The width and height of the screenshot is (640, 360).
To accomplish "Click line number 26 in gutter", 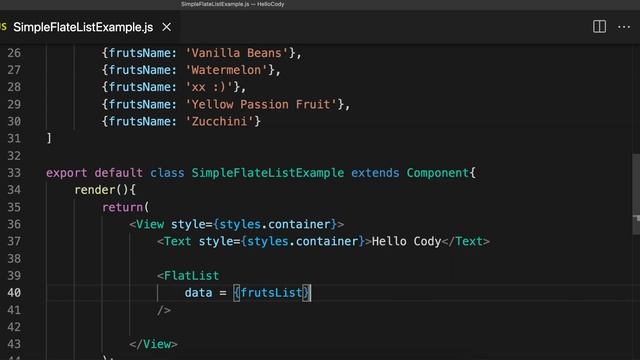I will click(14, 53).
